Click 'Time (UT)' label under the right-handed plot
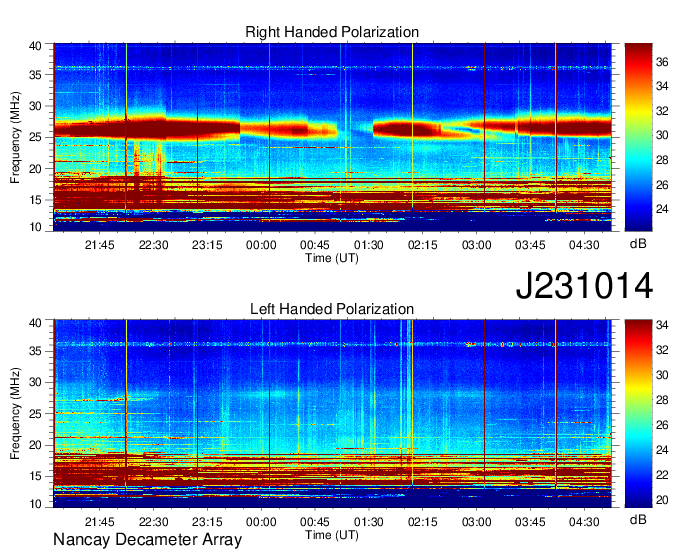Image resolution: width=680 pixels, height=552 pixels. (x=332, y=258)
